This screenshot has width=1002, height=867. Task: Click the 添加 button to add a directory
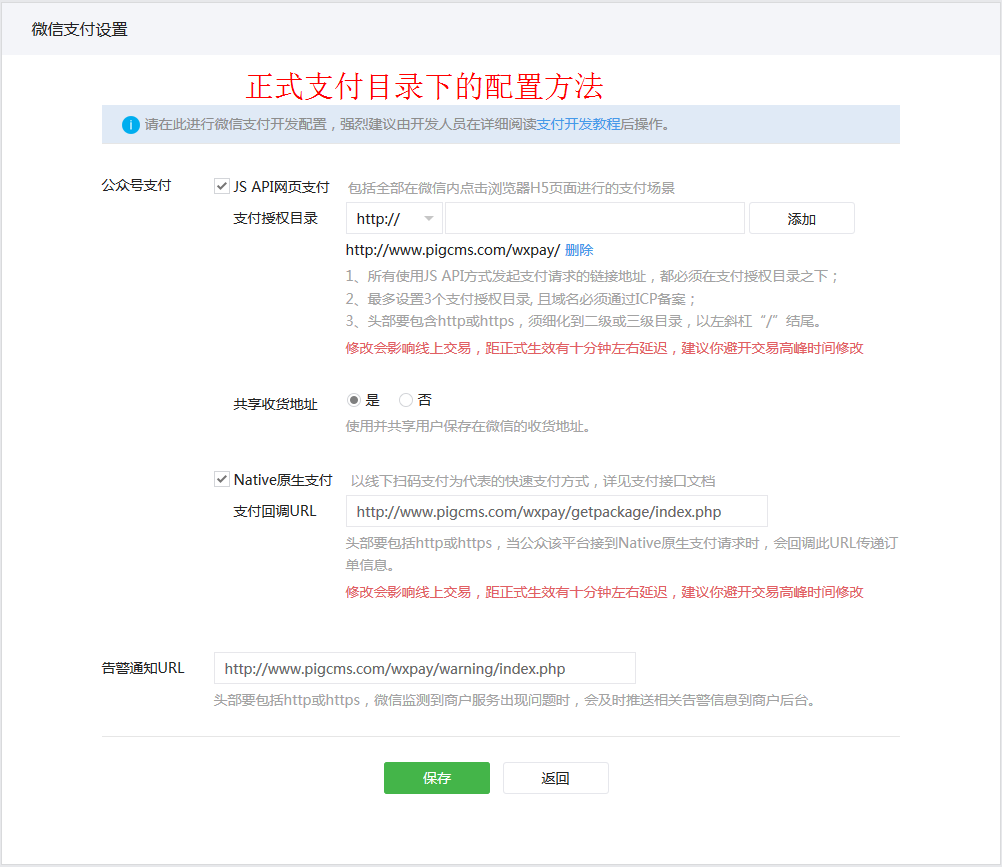[x=801, y=218]
